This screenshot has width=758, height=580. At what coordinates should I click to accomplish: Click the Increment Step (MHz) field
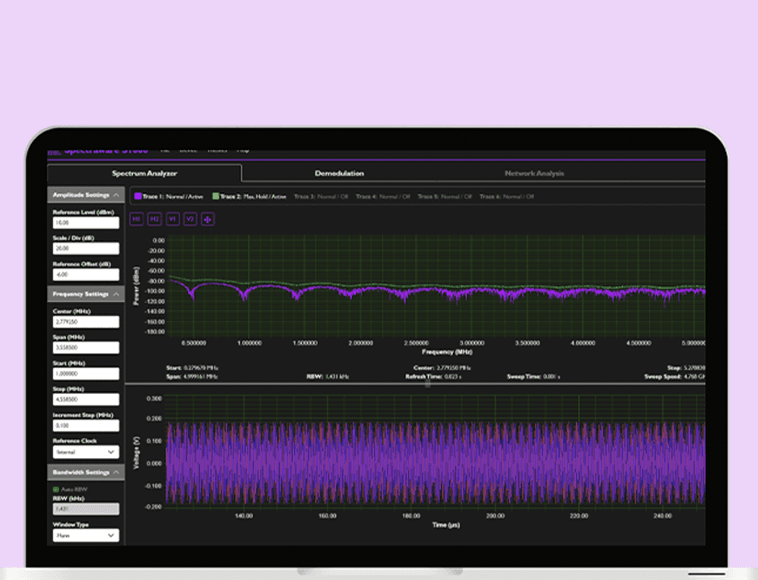[86, 425]
